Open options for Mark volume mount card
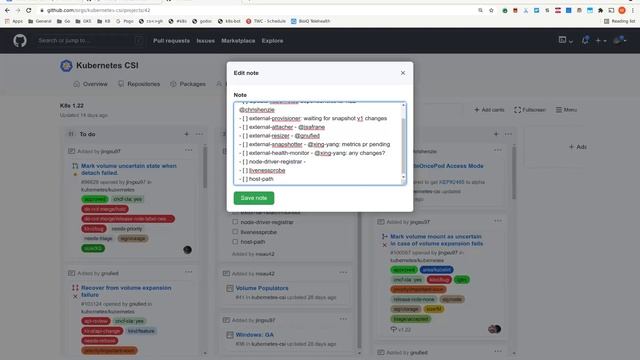Viewport: 640px width, 360px height. click(498, 221)
